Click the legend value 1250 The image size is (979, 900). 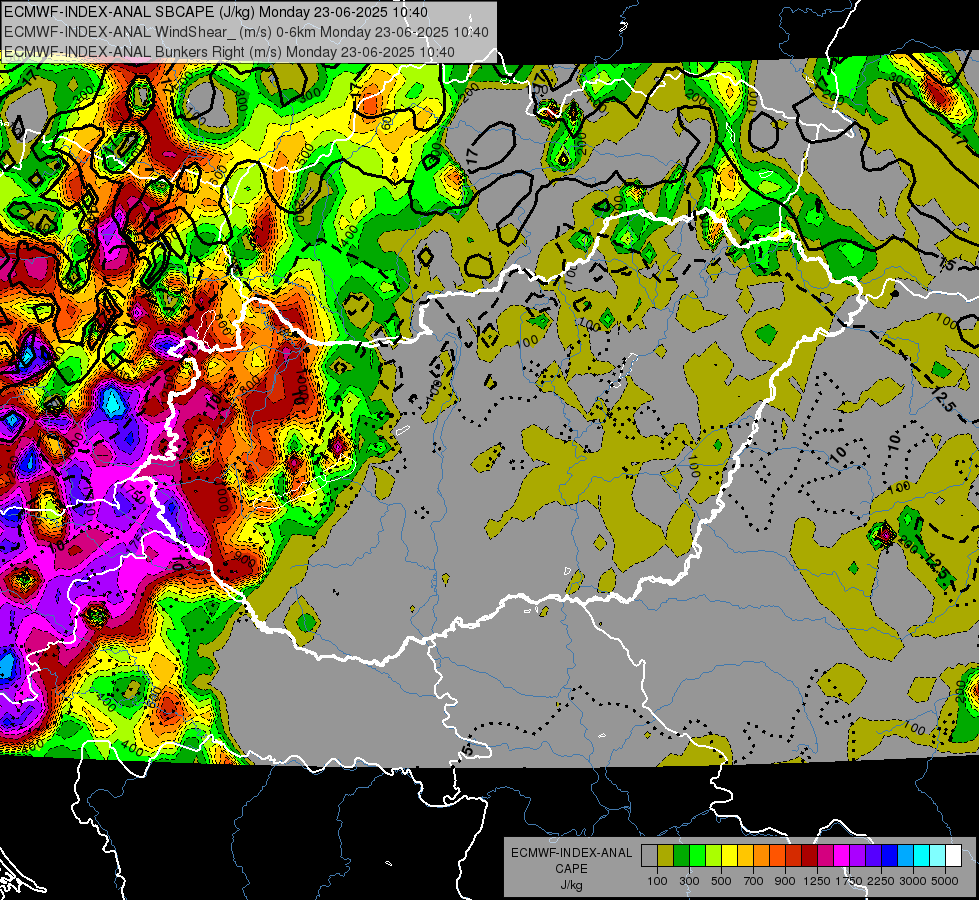pyautogui.click(x=817, y=881)
